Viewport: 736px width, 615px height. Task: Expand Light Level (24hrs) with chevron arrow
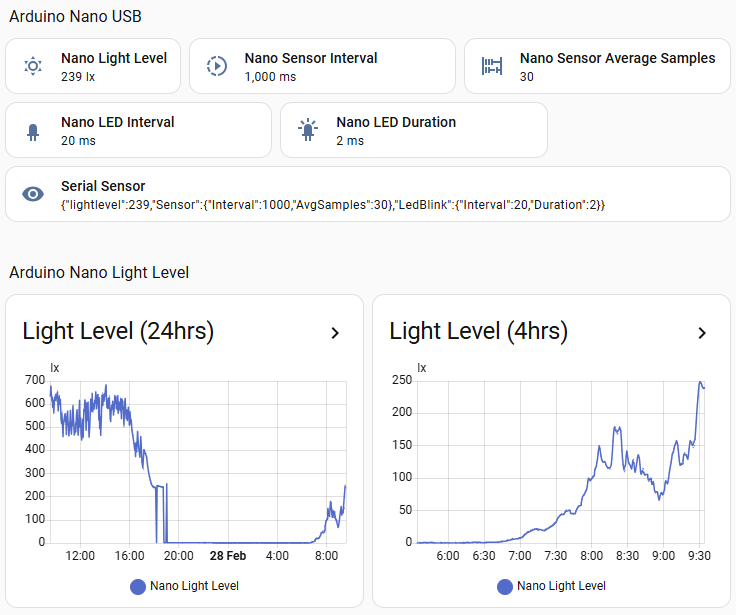click(x=335, y=333)
